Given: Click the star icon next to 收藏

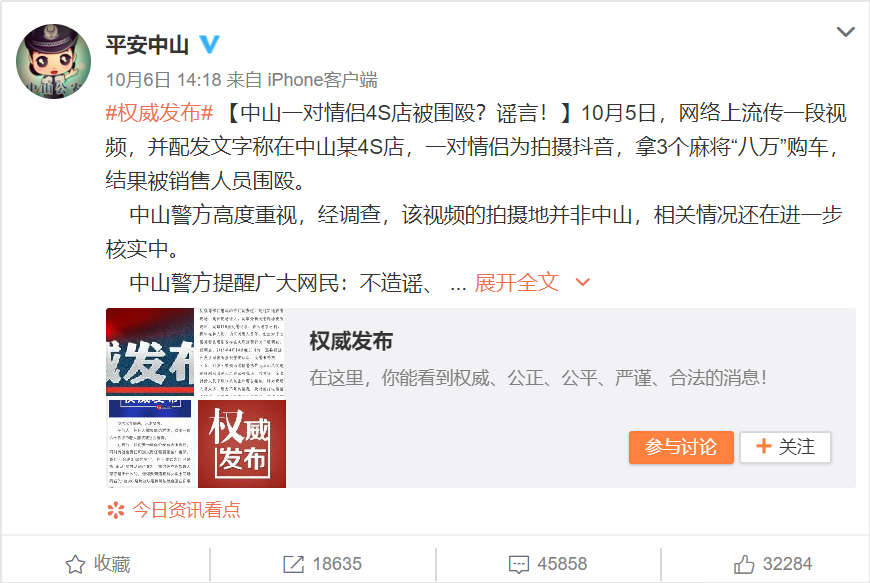Looking at the screenshot, I should pyautogui.click(x=75, y=564).
